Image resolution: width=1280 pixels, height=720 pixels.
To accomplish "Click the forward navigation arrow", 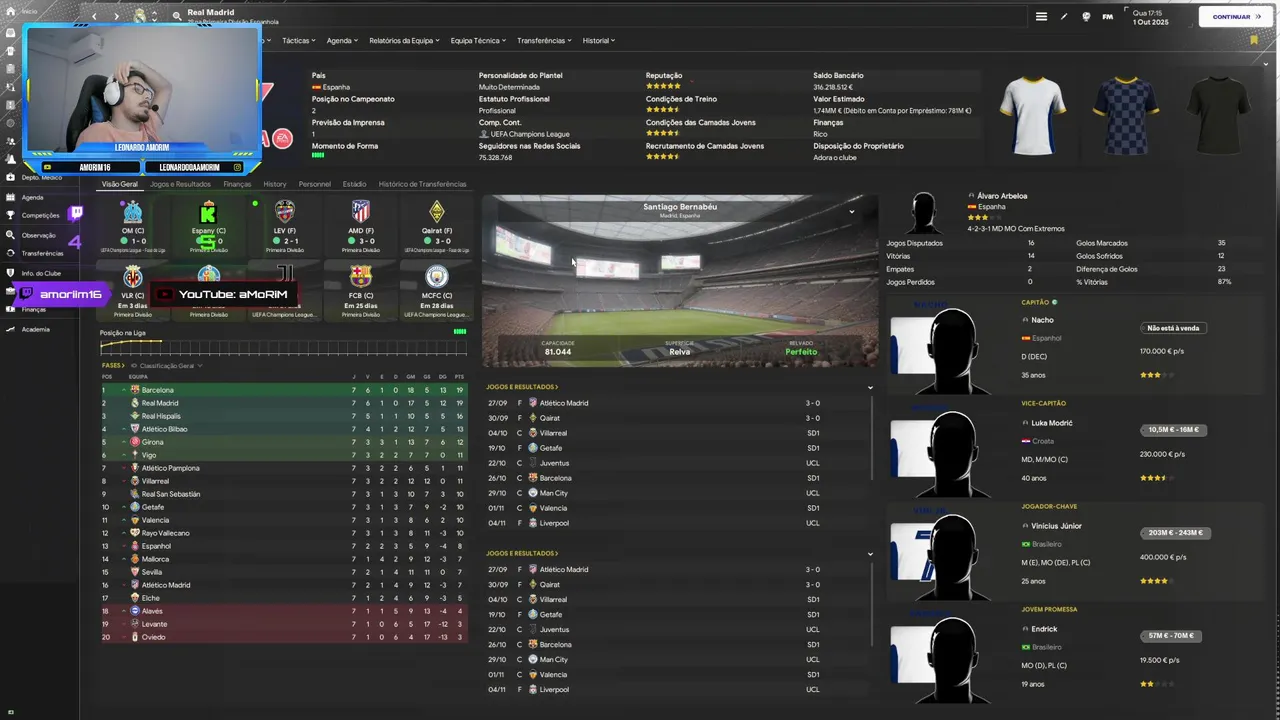I will point(116,16).
